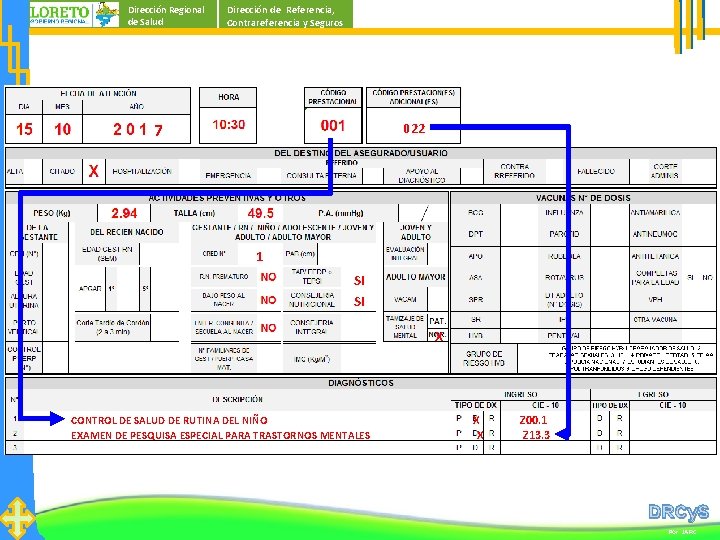Click the CRED N° value 1

point(259,256)
